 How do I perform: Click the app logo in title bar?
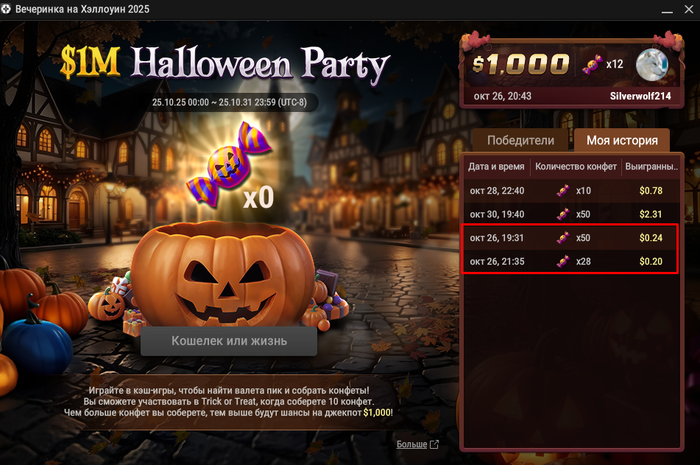6,9
